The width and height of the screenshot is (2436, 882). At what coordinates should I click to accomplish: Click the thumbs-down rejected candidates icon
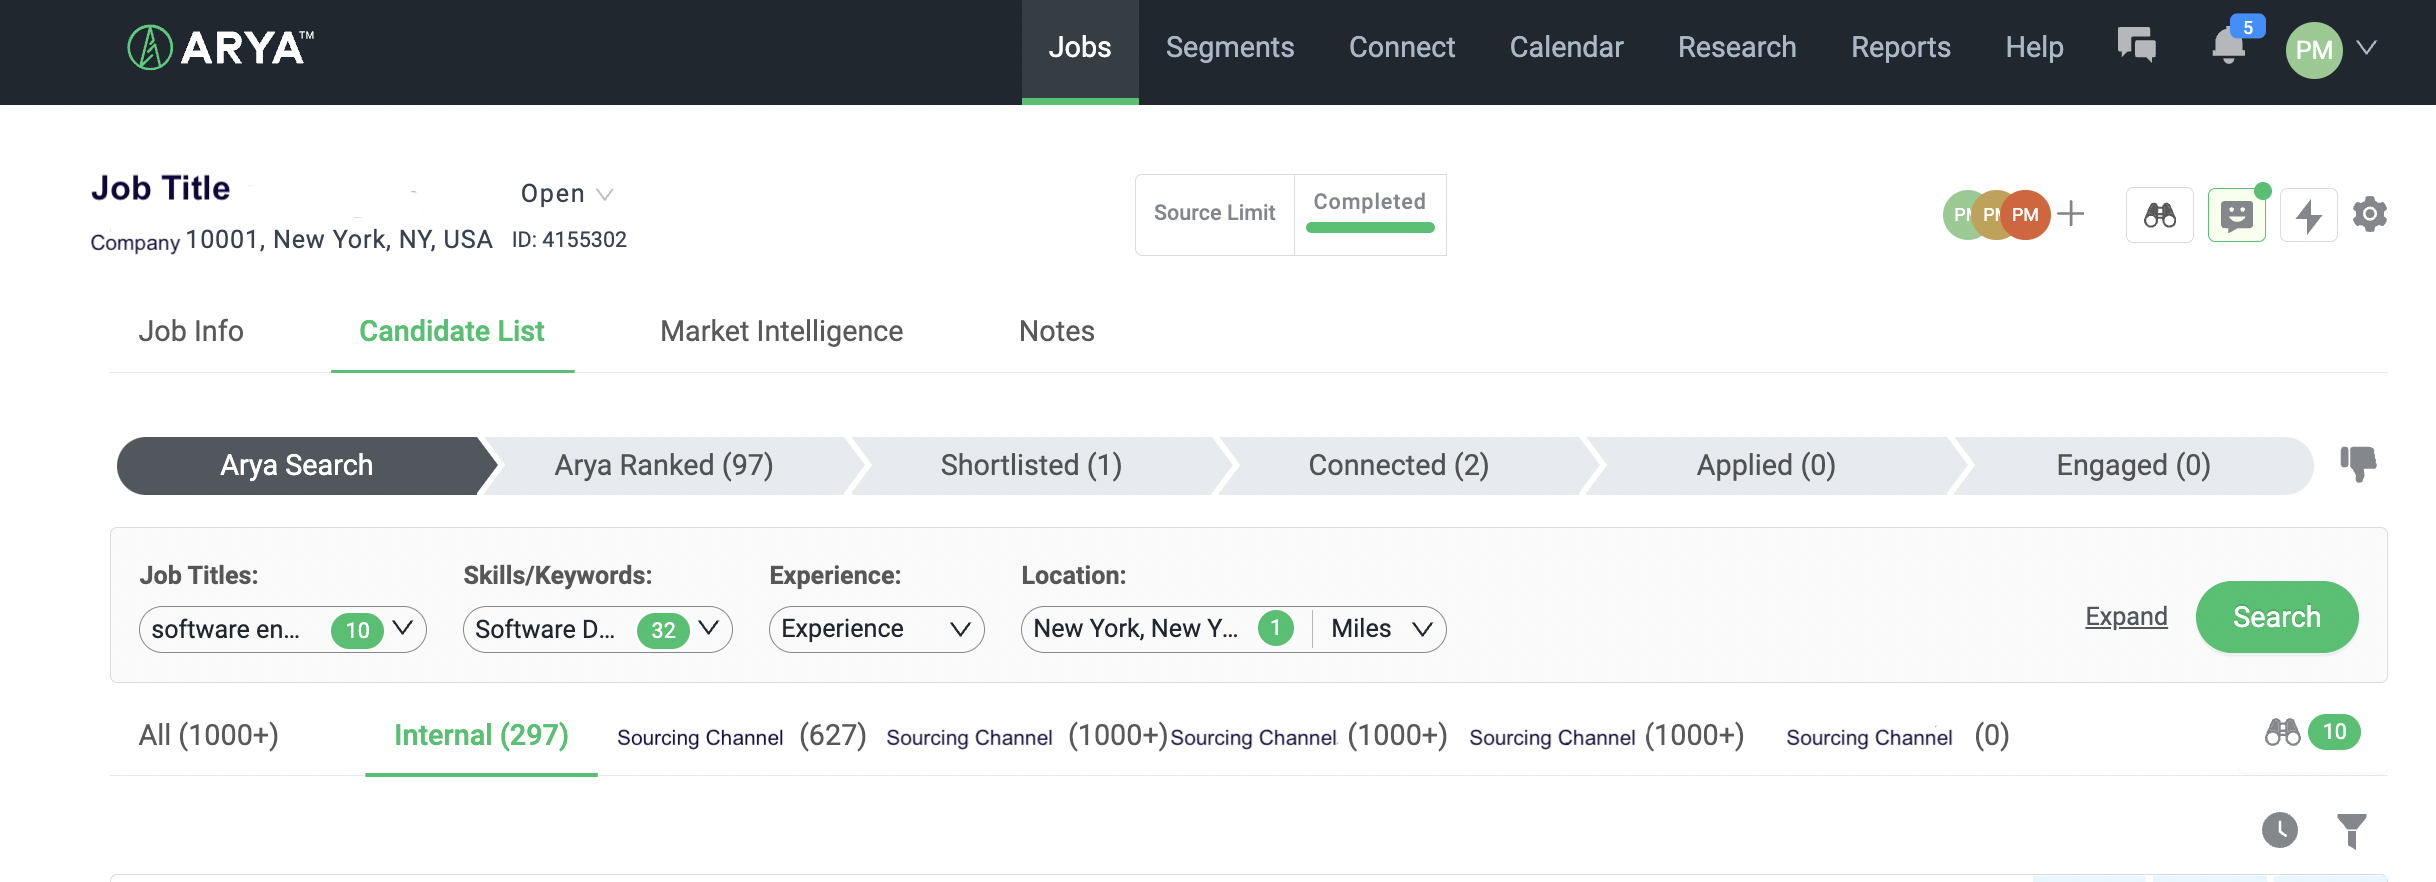2357,463
